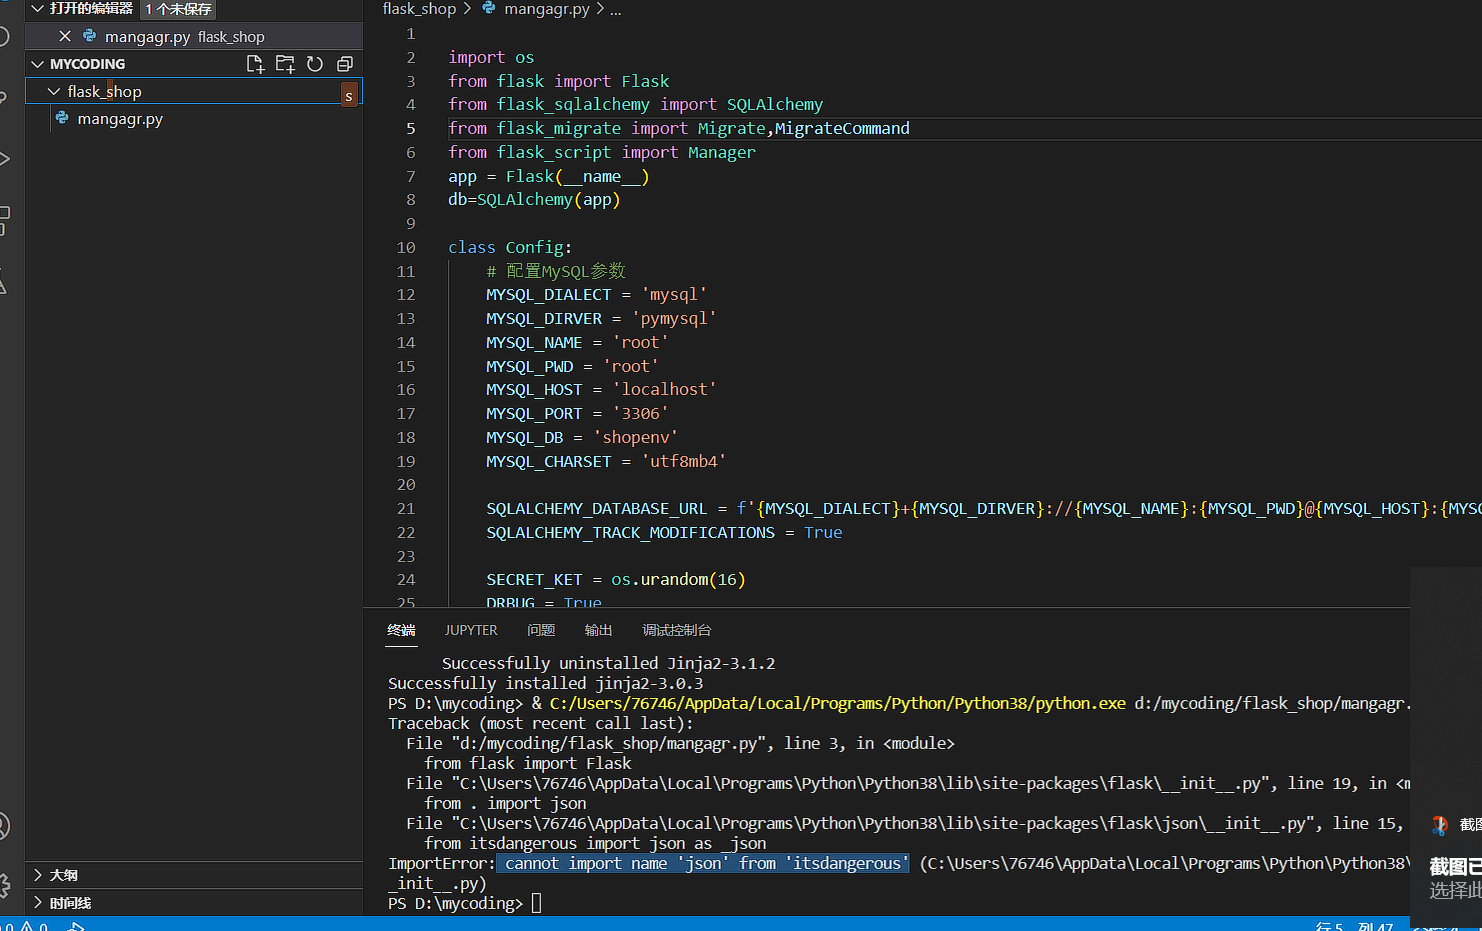Image resolution: width=1482 pixels, height=931 pixels.
Task: Select mangagr.py flask_shop in open editors
Action: (194, 36)
